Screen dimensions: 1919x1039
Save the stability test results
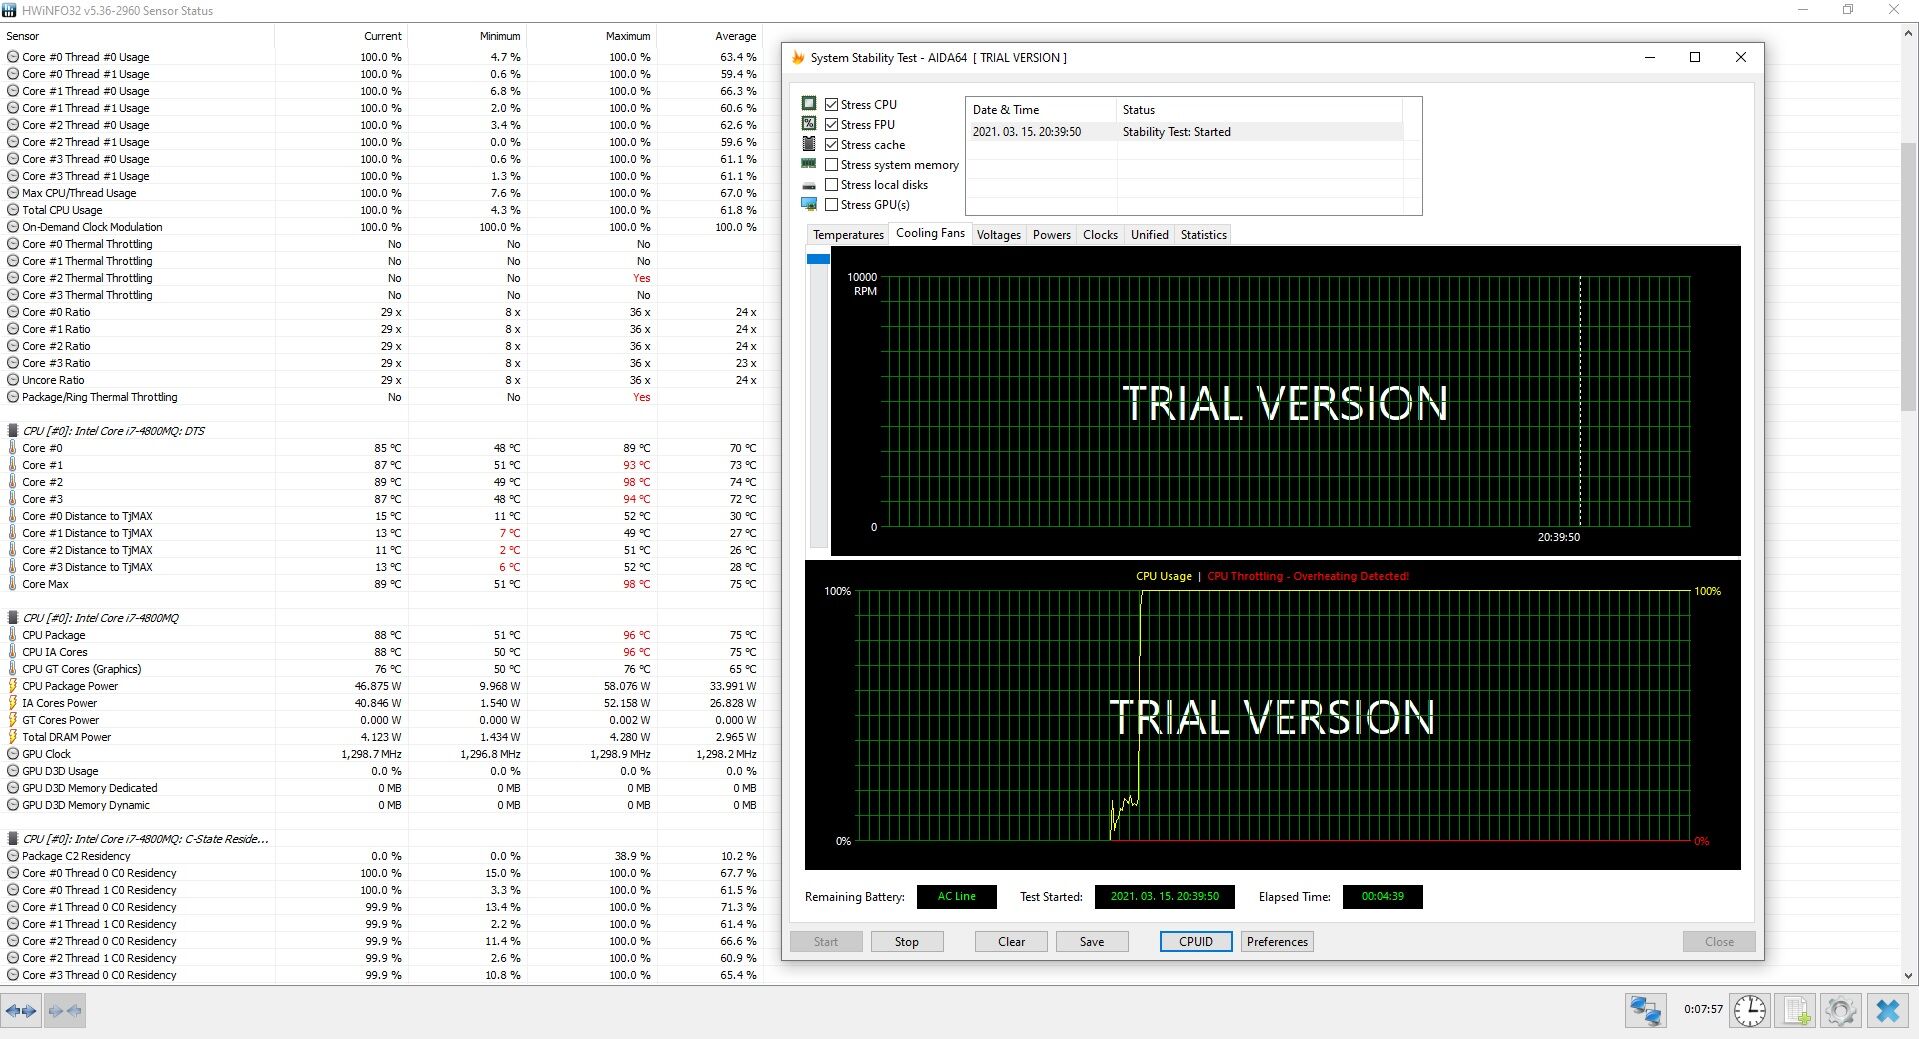pyautogui.click(x=1092, y=942)
